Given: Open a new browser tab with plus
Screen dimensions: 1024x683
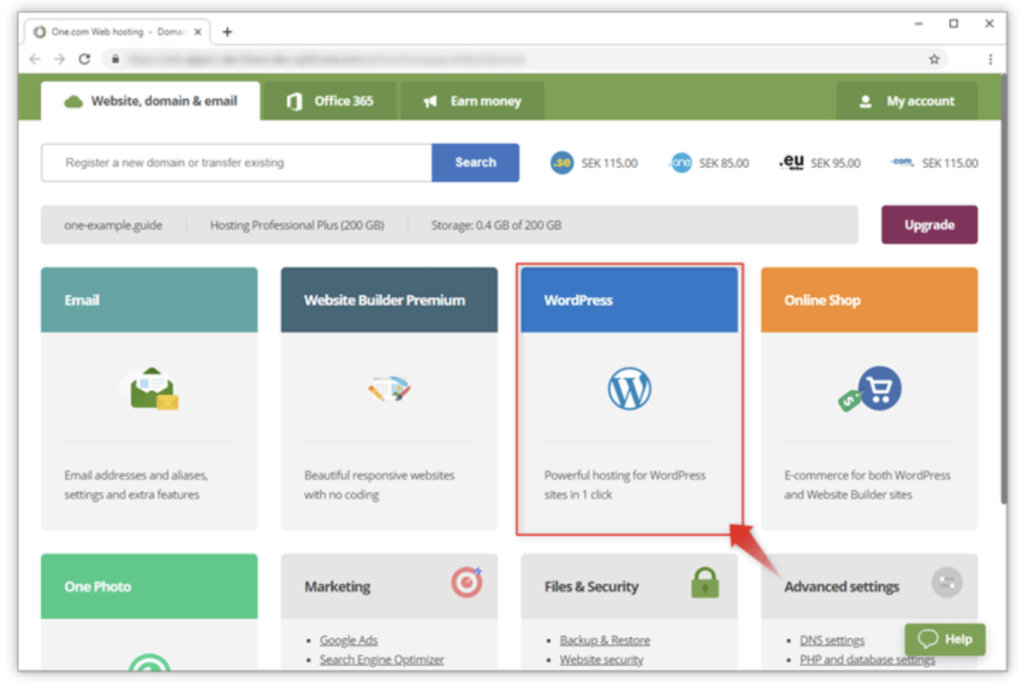Looking at the screenshot, I should tap(227, 31).
